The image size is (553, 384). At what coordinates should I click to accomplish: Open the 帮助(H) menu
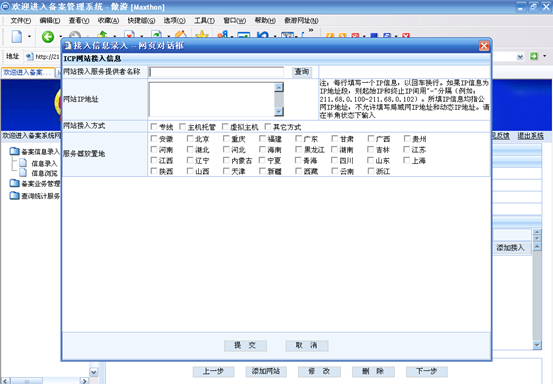(265, 20)
